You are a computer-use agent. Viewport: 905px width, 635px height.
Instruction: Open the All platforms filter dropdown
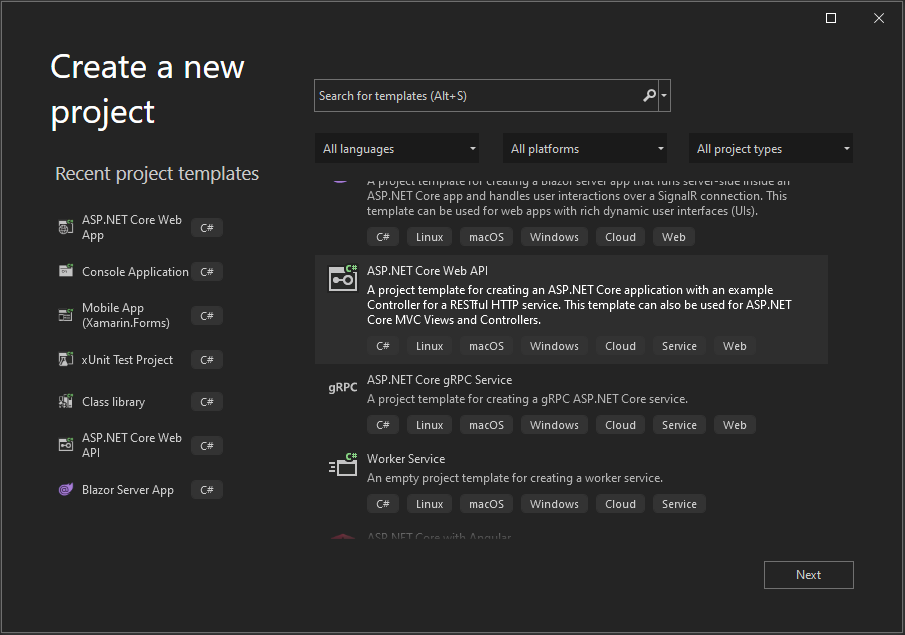[585, 148]
